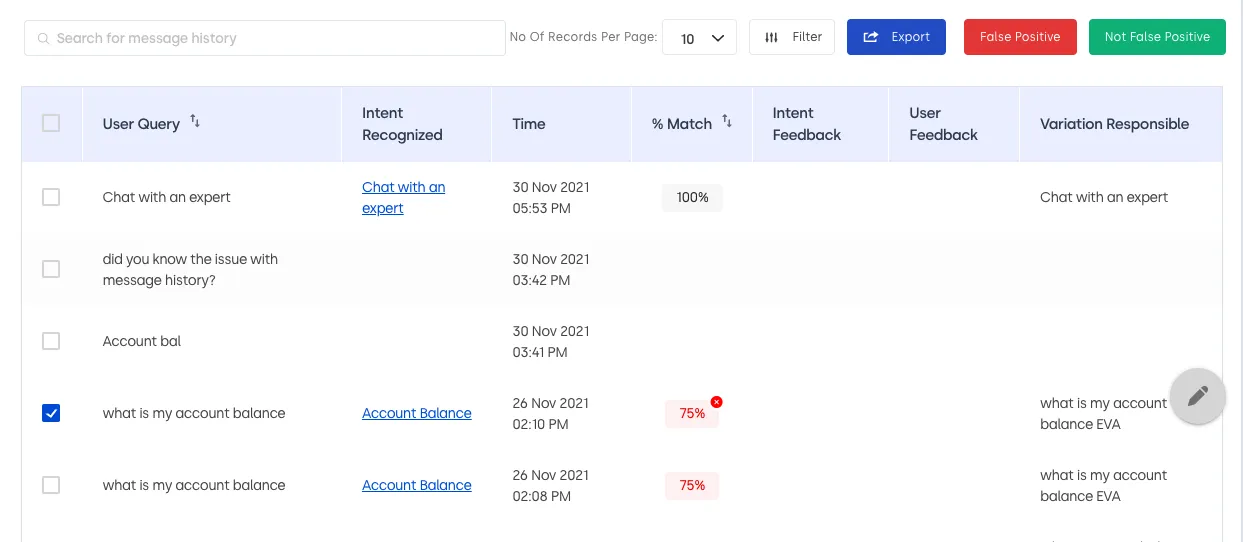This screenshot has height=542, width=1243.
Task: Click the blue Export button
Action: (x=896, y=37)
